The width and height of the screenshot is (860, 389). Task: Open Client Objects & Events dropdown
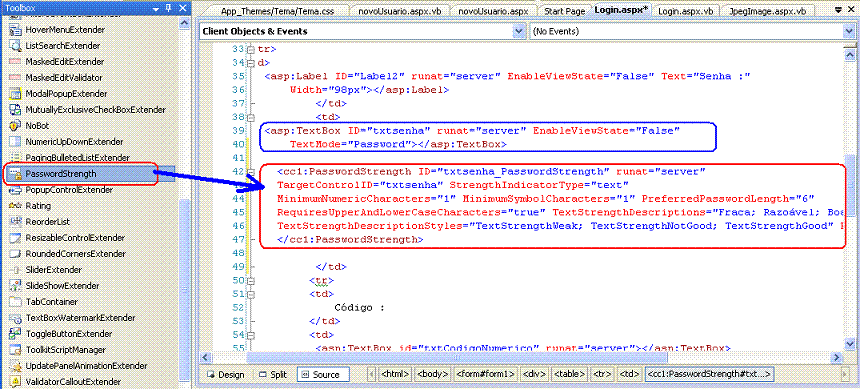click(x=519, y=31)
